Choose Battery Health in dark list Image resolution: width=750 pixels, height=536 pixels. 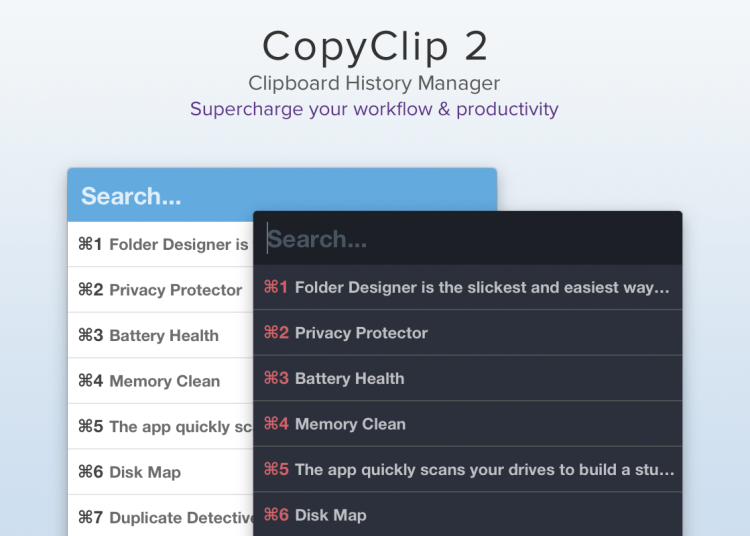point(349,379)
